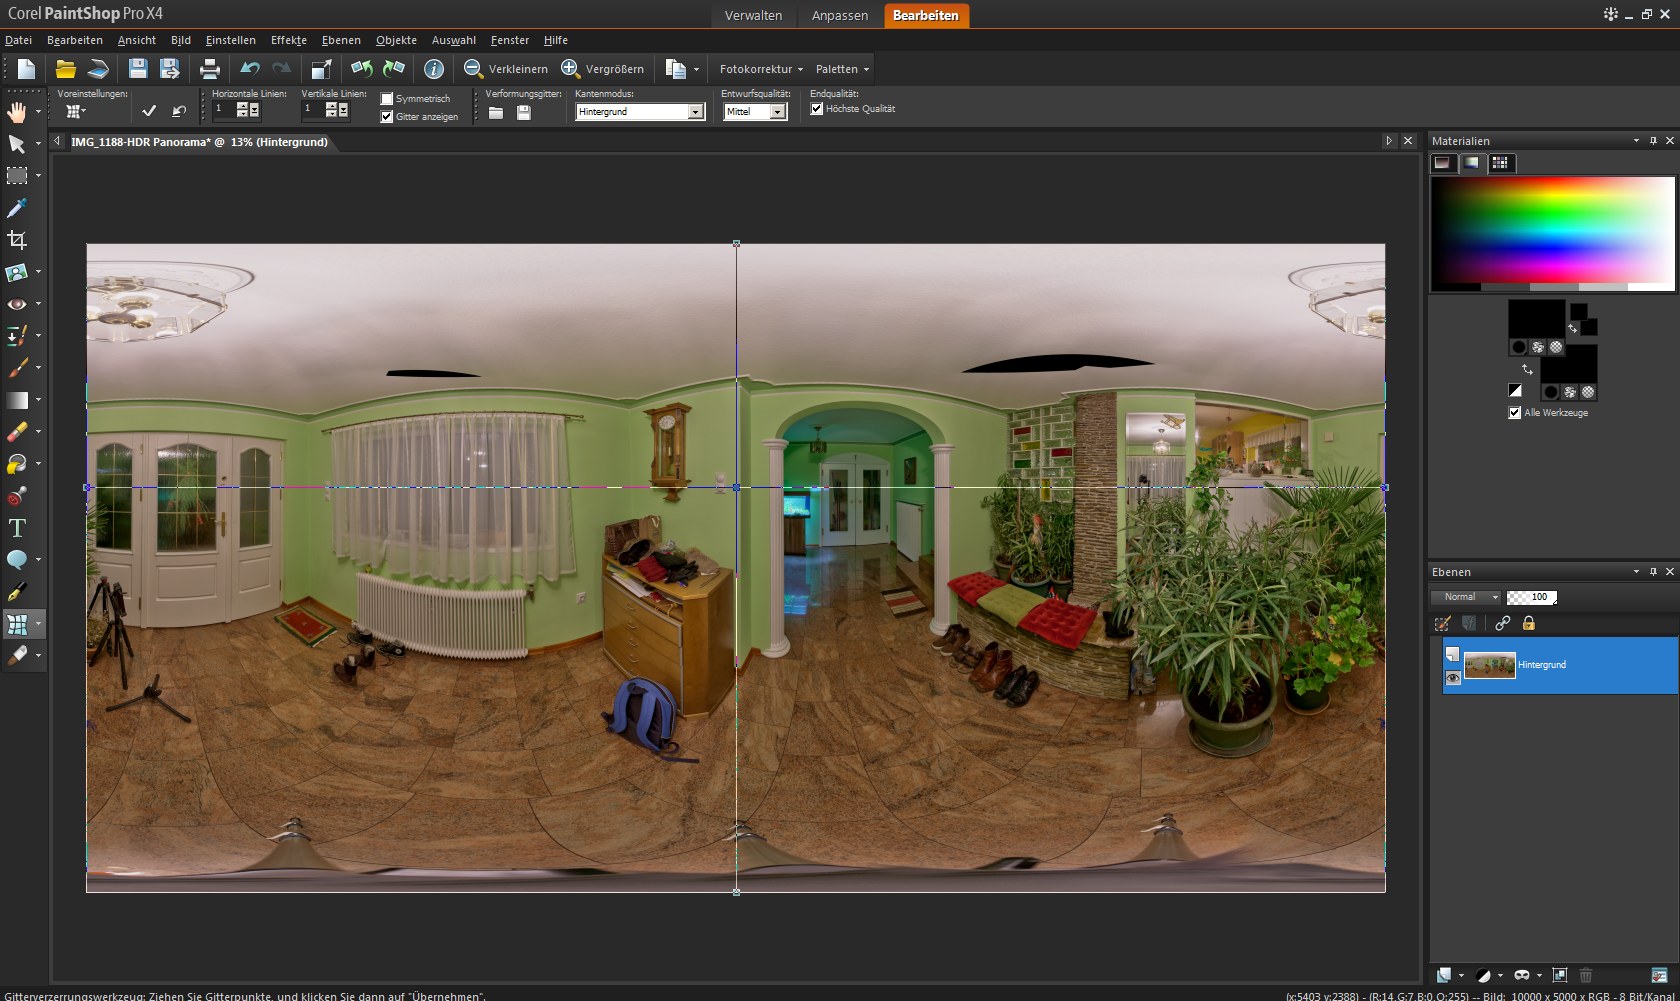Select the Red Eye tool
Image resolution: width=1680 pixels, height=1001 pixels.
point(17,304)
